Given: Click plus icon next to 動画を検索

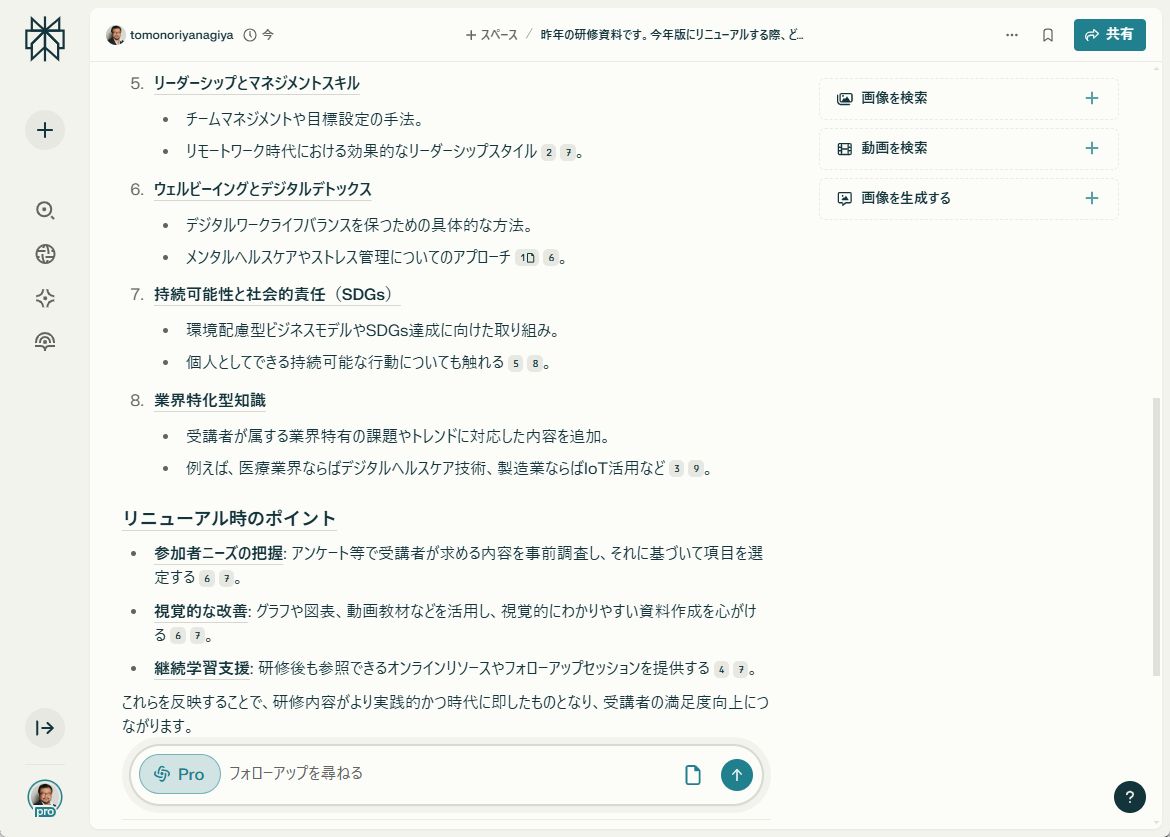Looking at the screenshot, I should [1092, 148].
